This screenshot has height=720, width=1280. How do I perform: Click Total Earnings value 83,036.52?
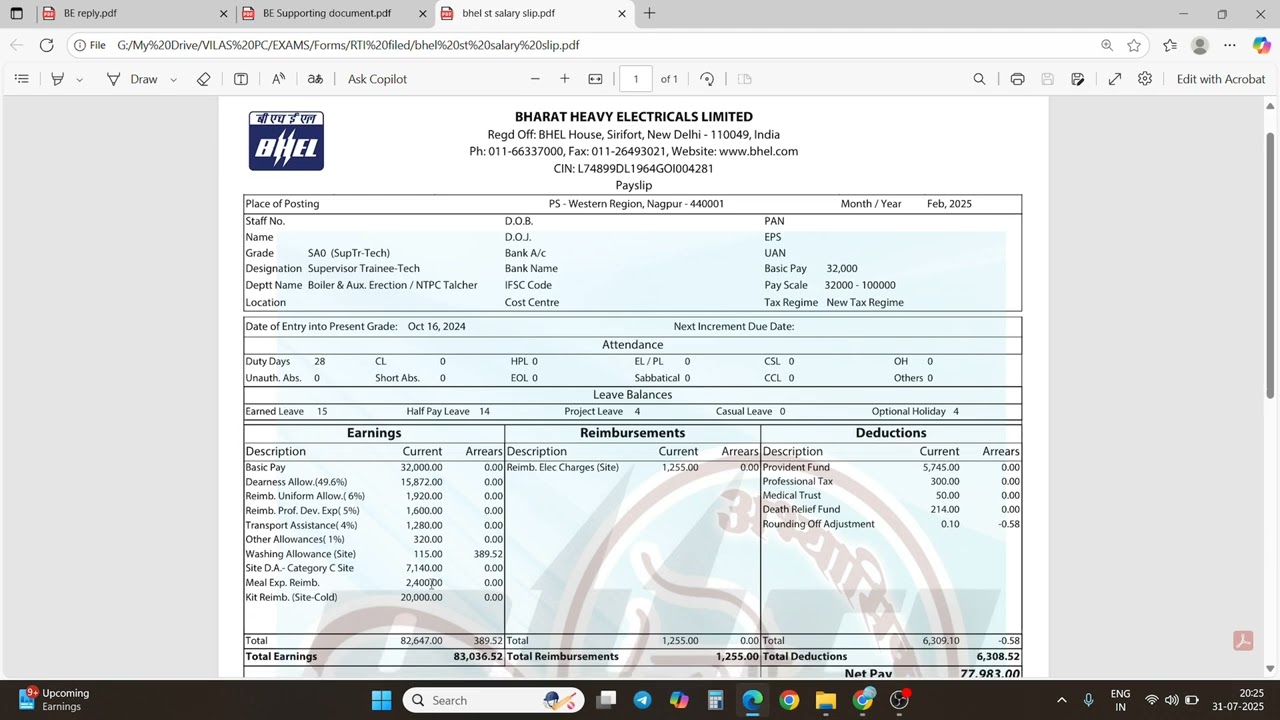coord(478,657)
